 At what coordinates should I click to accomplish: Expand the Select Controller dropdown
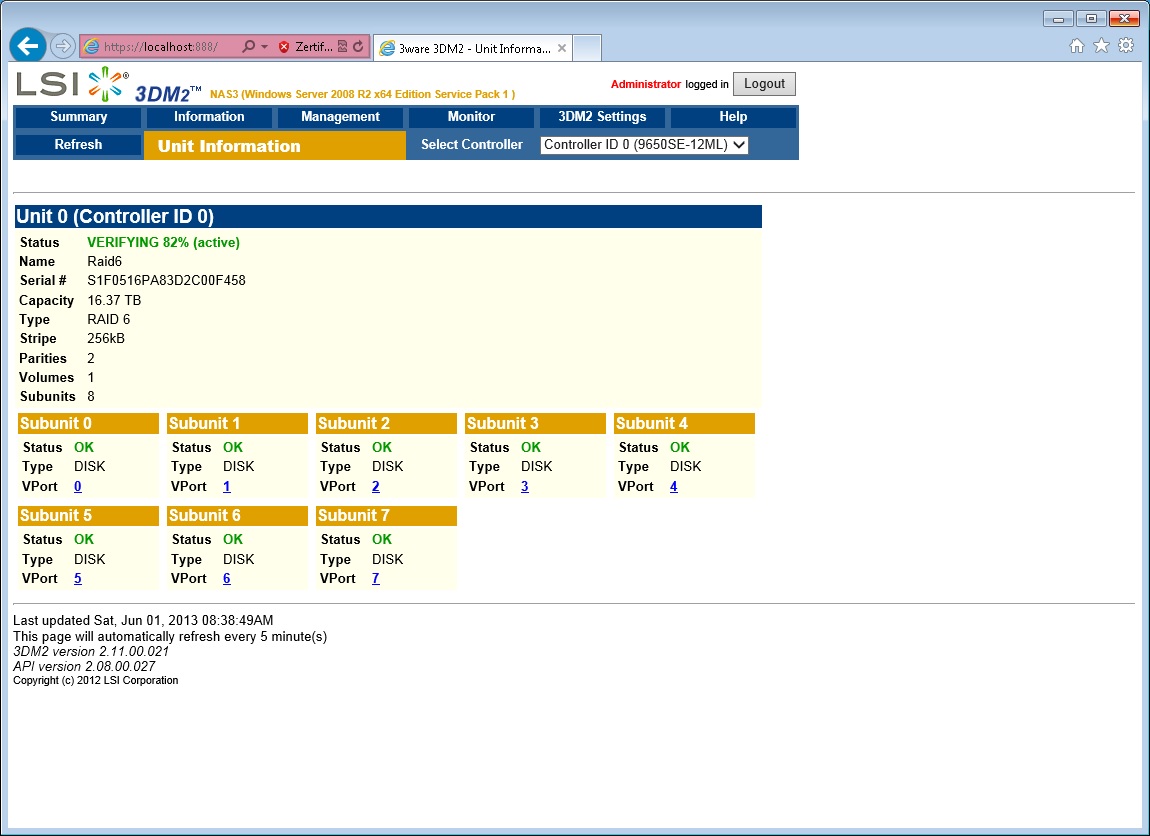(x=644, y=144)
